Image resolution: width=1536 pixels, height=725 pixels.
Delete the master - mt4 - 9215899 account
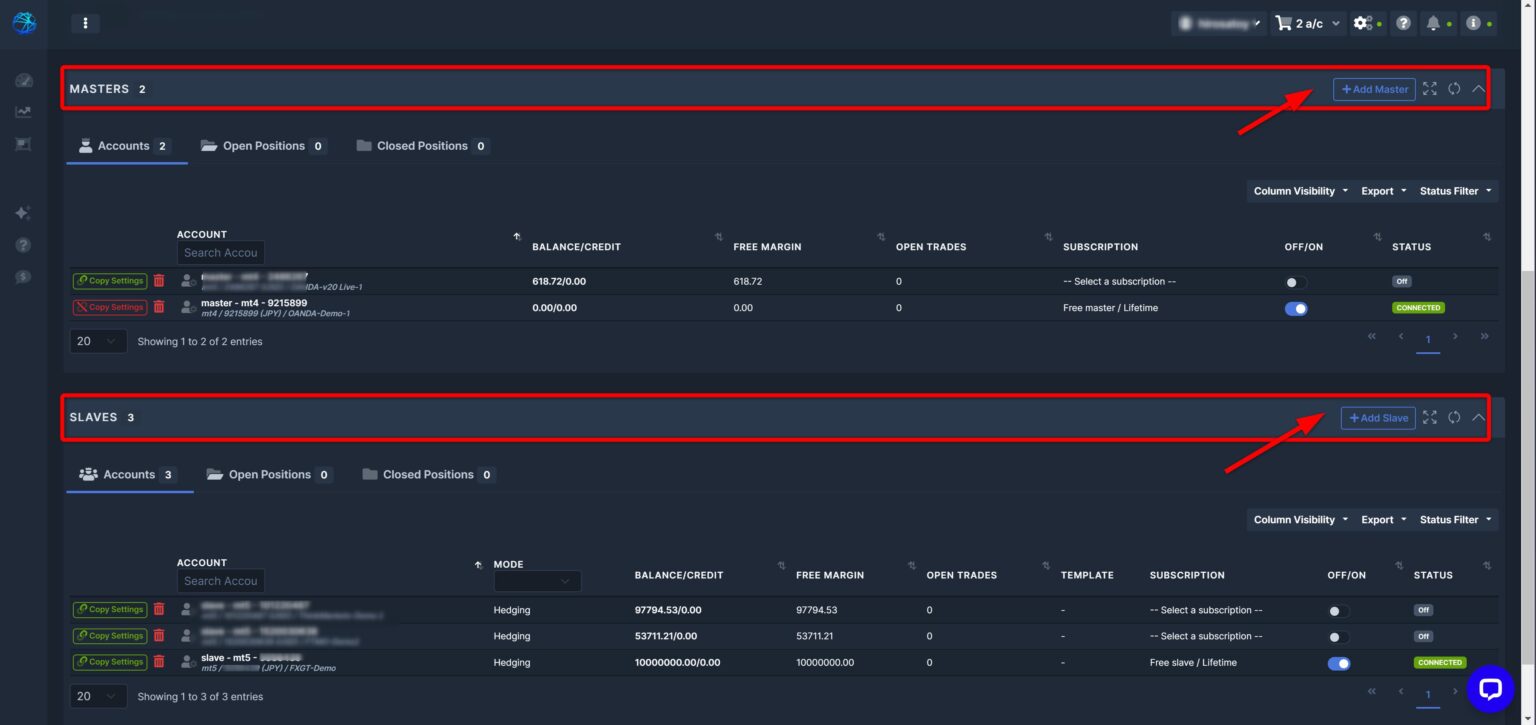click(x=159, y=307)
